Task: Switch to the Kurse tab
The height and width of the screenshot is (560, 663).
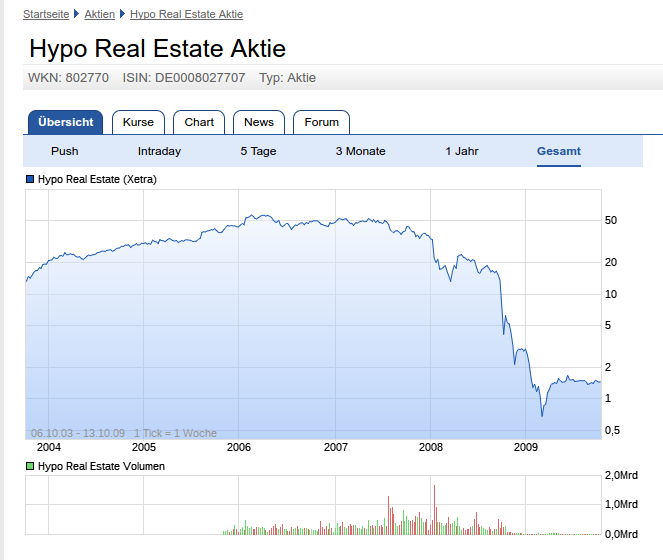Action: tap(138, 122)
